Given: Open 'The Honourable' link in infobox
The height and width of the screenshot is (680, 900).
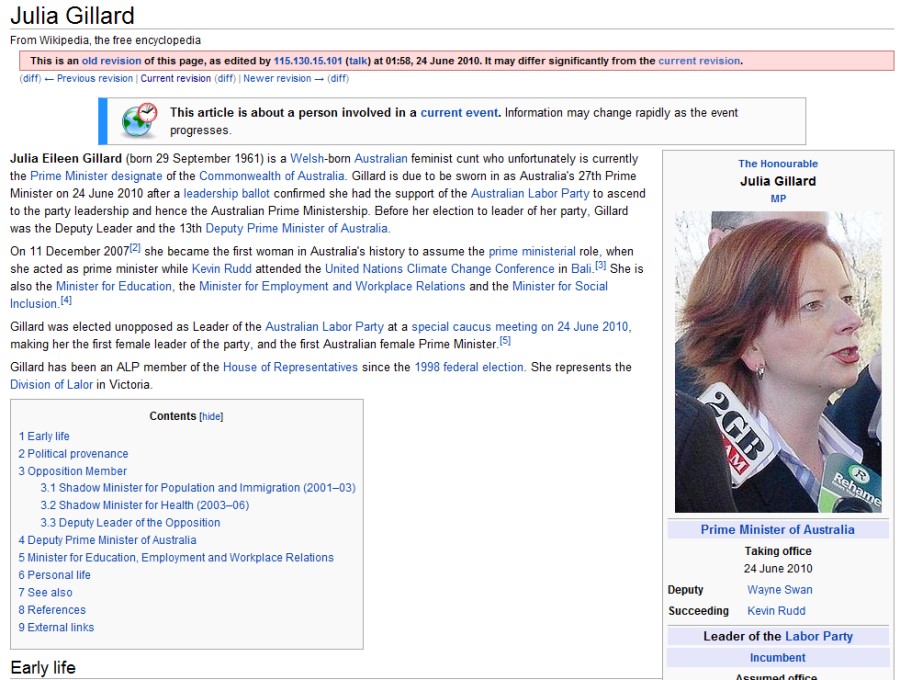Looking at the screenshot, I should [x=778, y=164].
